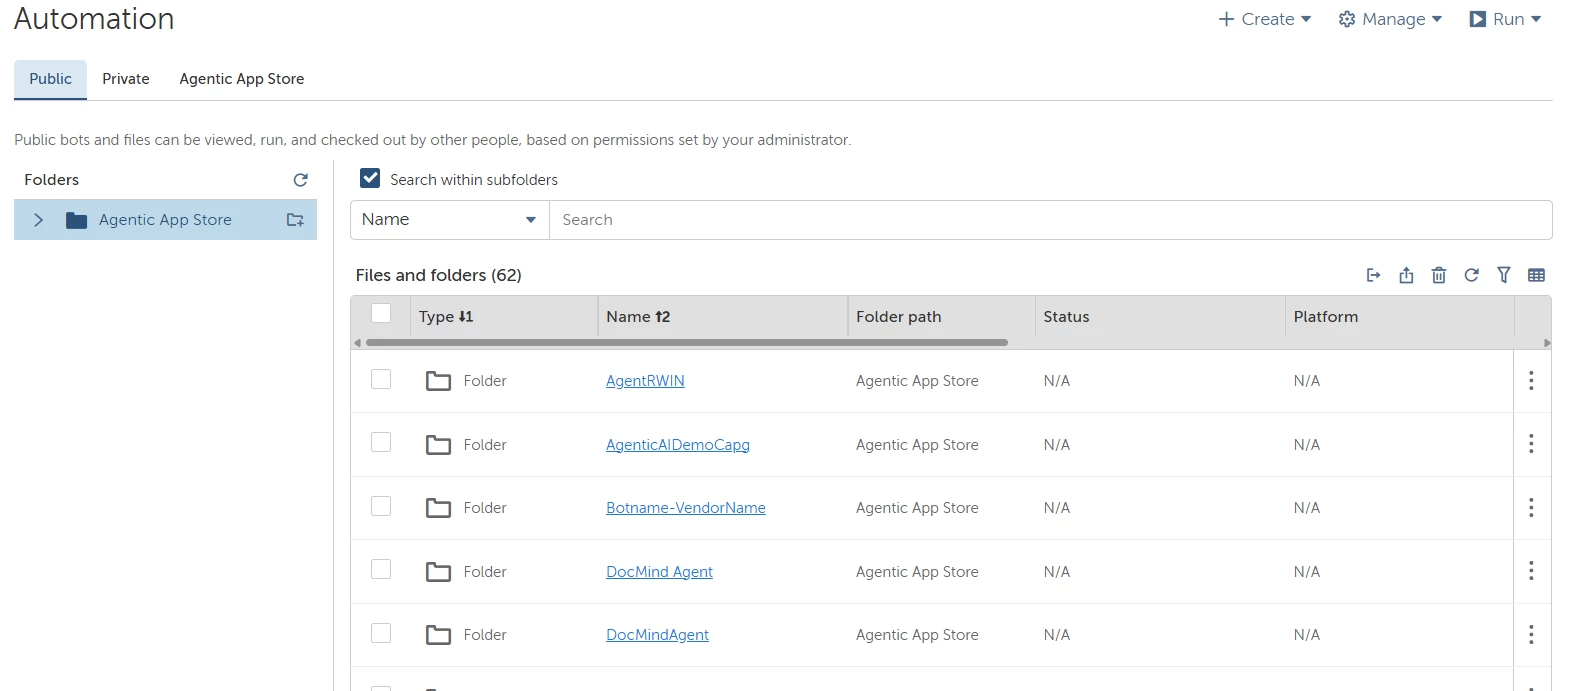The height and width of the screenshot is (691, 1581).
Task: Click the folder icon in the AgentRWIN row
Action: pyautogui.click(x=438, y=381)
